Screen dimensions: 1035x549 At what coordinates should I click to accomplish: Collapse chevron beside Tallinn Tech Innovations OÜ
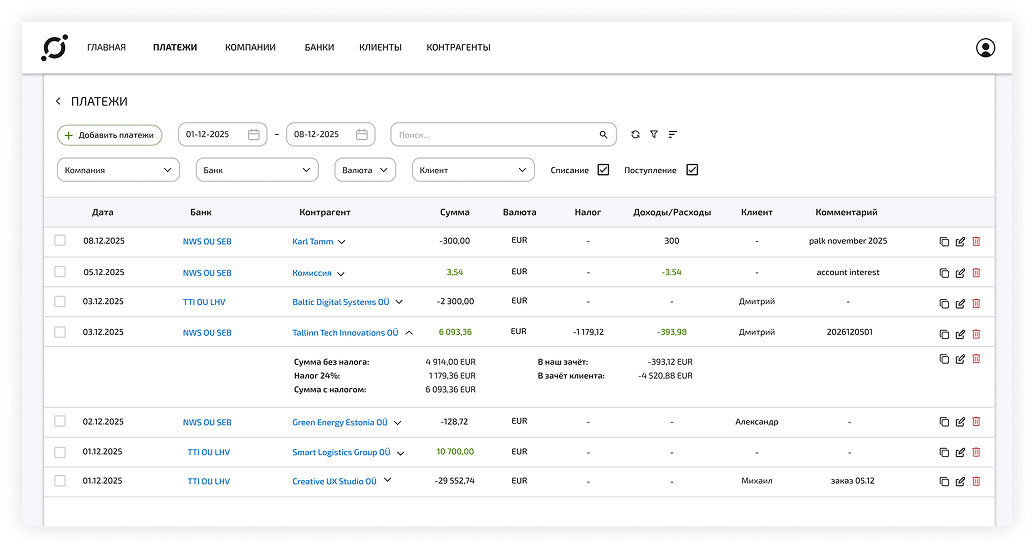(x=409, y=333)
